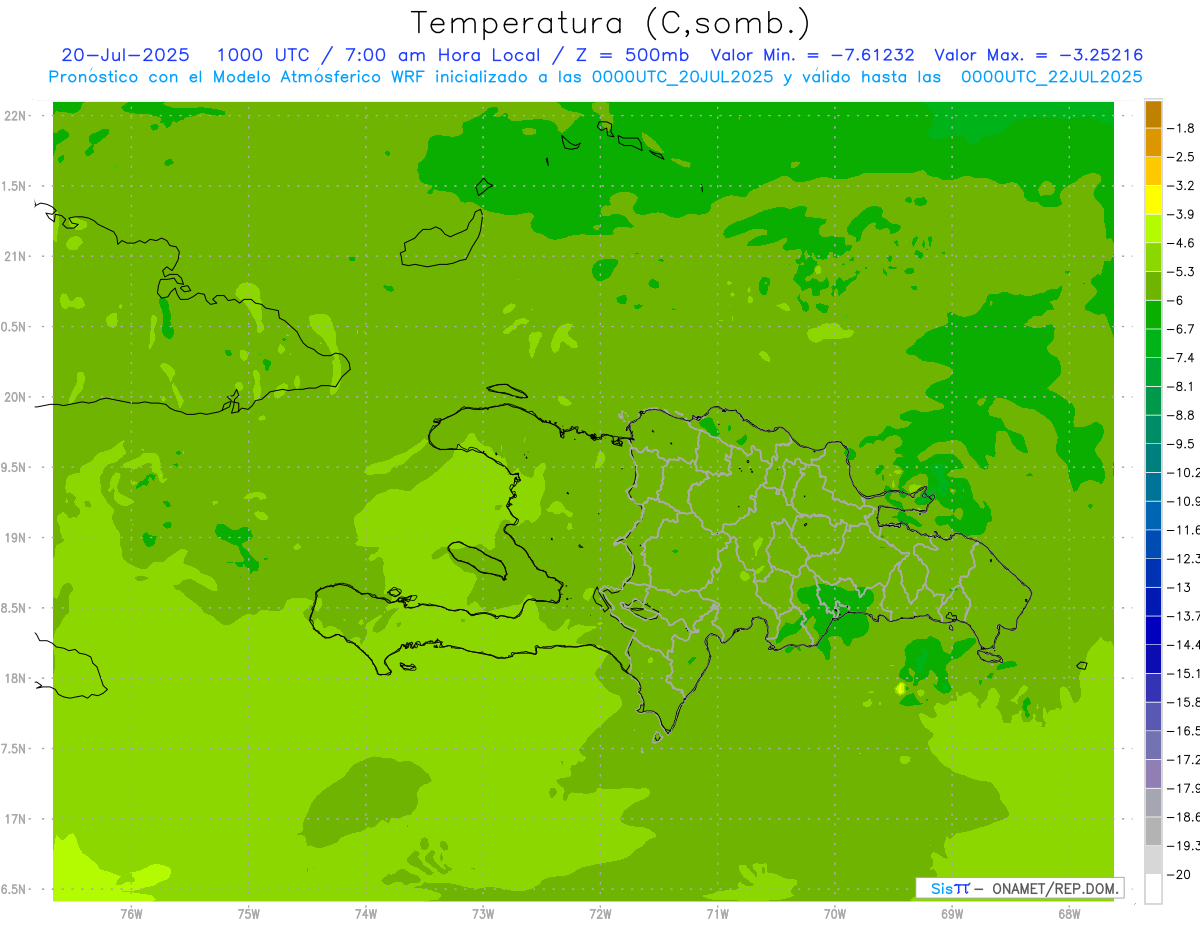Click the '68W' longitude label
1200x927 pixels.
click(x=1069, y=913)
